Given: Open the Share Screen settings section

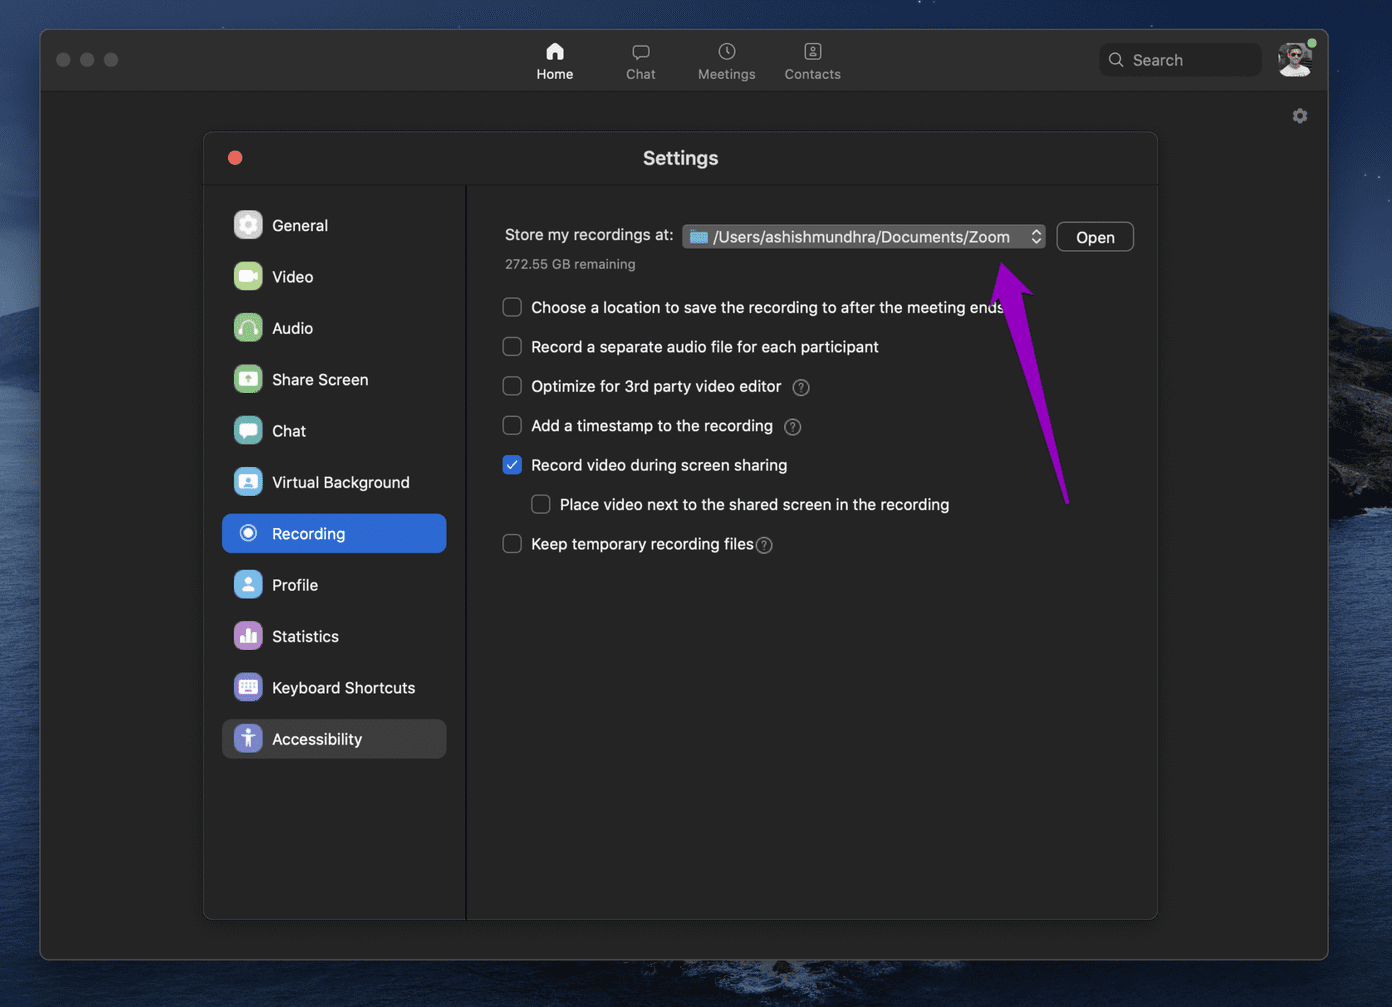Looking at the screenshot, I should pyautogui.click(x=334, y=379).
